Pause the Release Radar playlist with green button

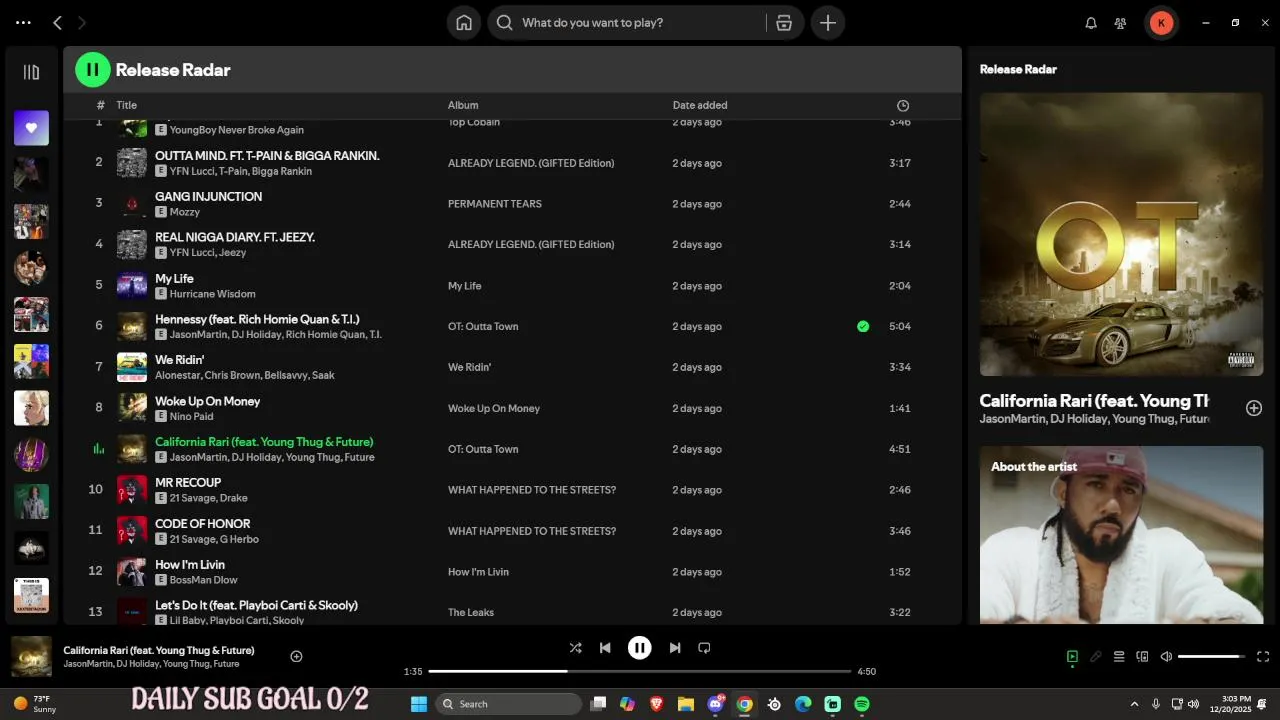tap(92, 69)
